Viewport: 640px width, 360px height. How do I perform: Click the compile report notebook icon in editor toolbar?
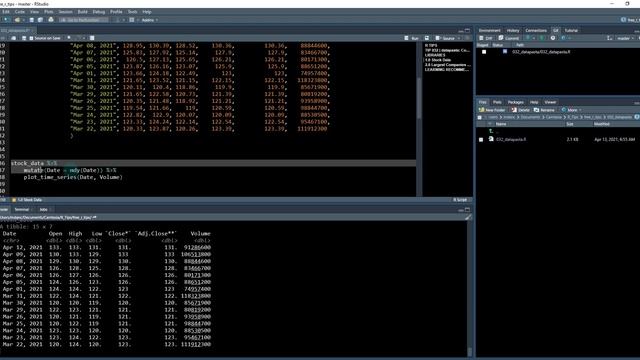point(92,38)
